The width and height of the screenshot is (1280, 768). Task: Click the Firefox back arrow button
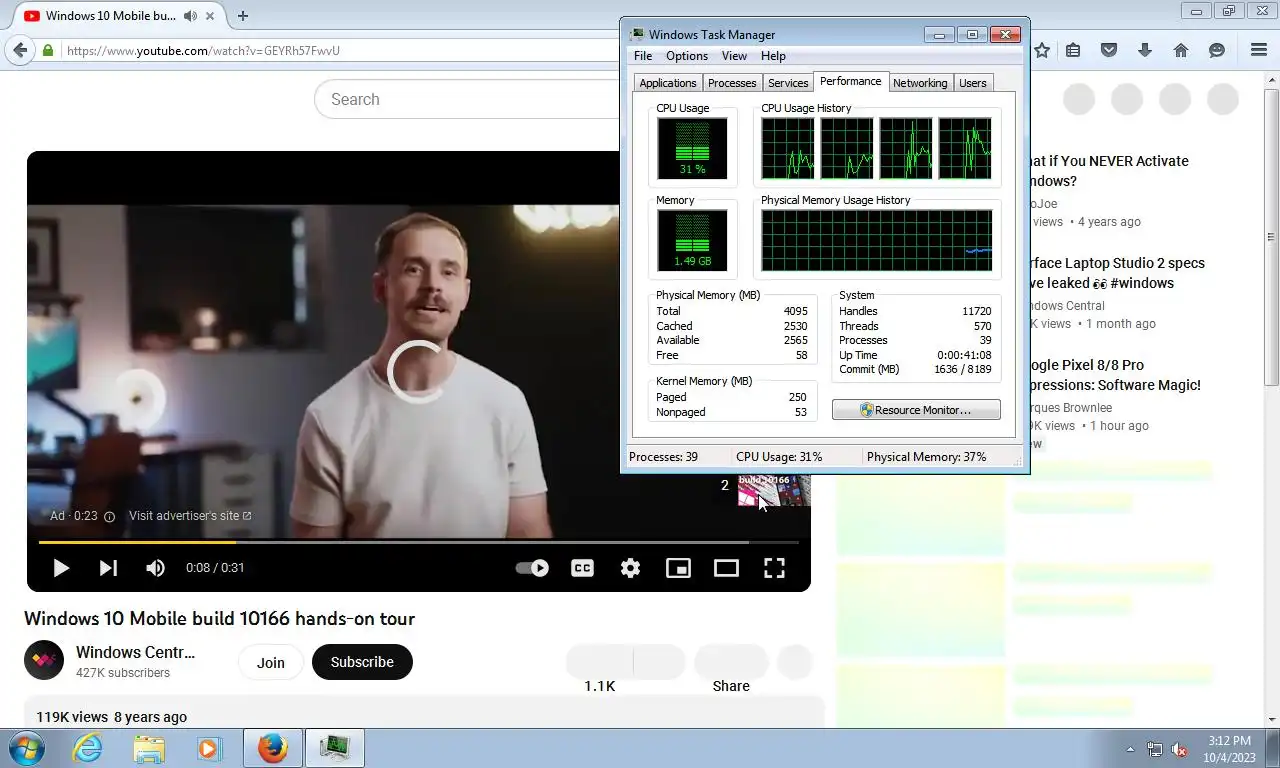click(x=20, y=50)
